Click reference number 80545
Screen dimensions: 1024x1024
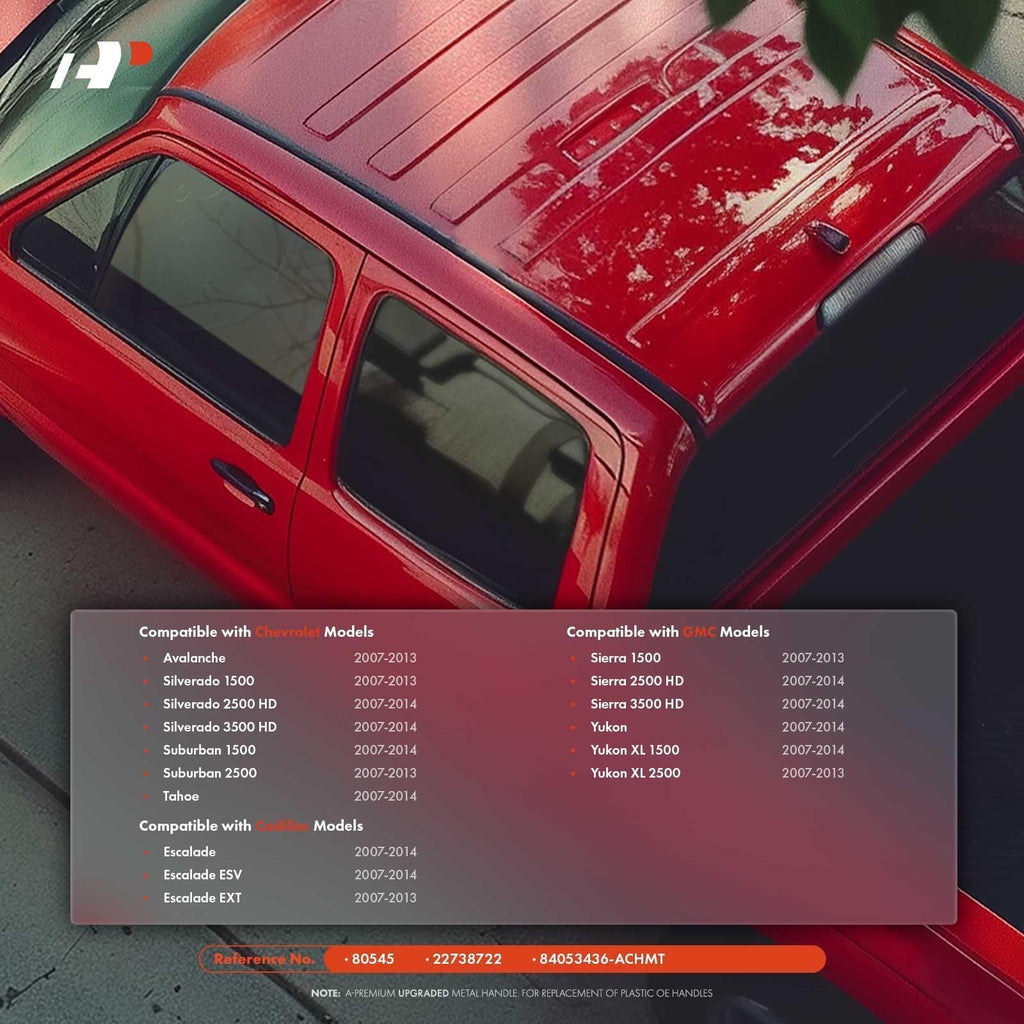point(370,959)
